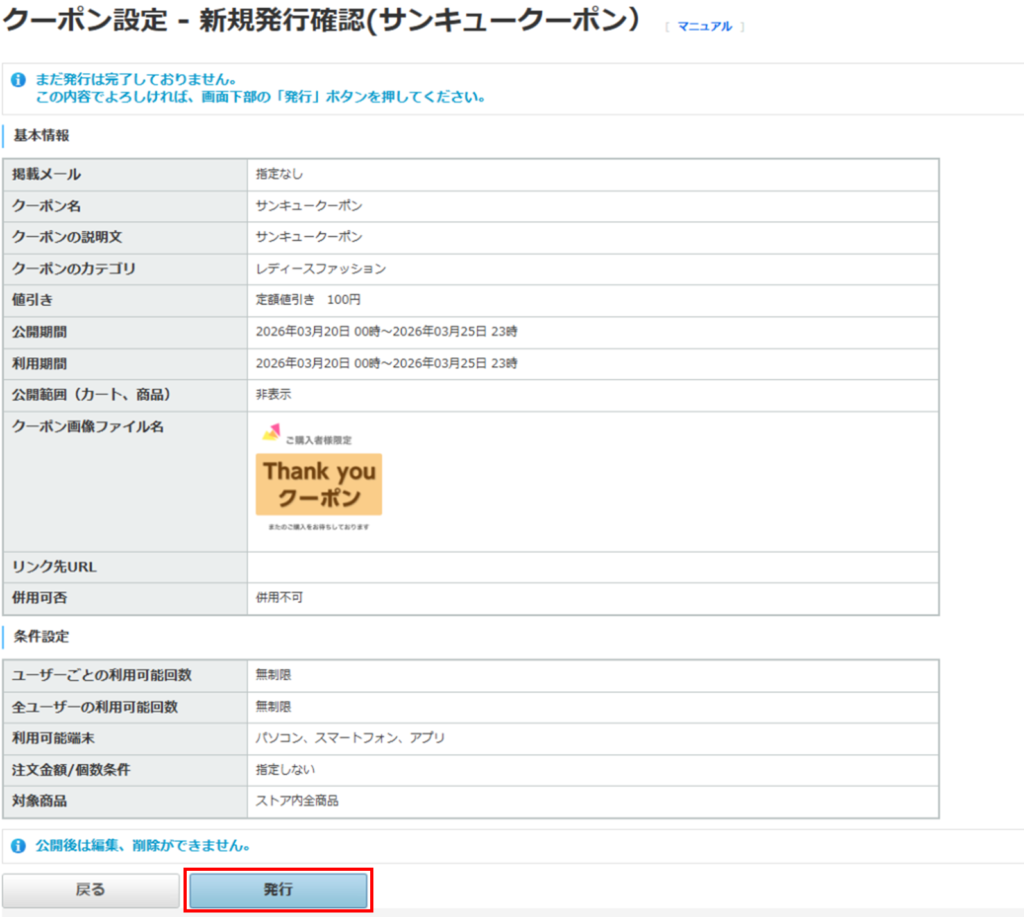1024x917 pixels.
Task: Click the 併用不可 value text
Action: (x=279, y=598)
